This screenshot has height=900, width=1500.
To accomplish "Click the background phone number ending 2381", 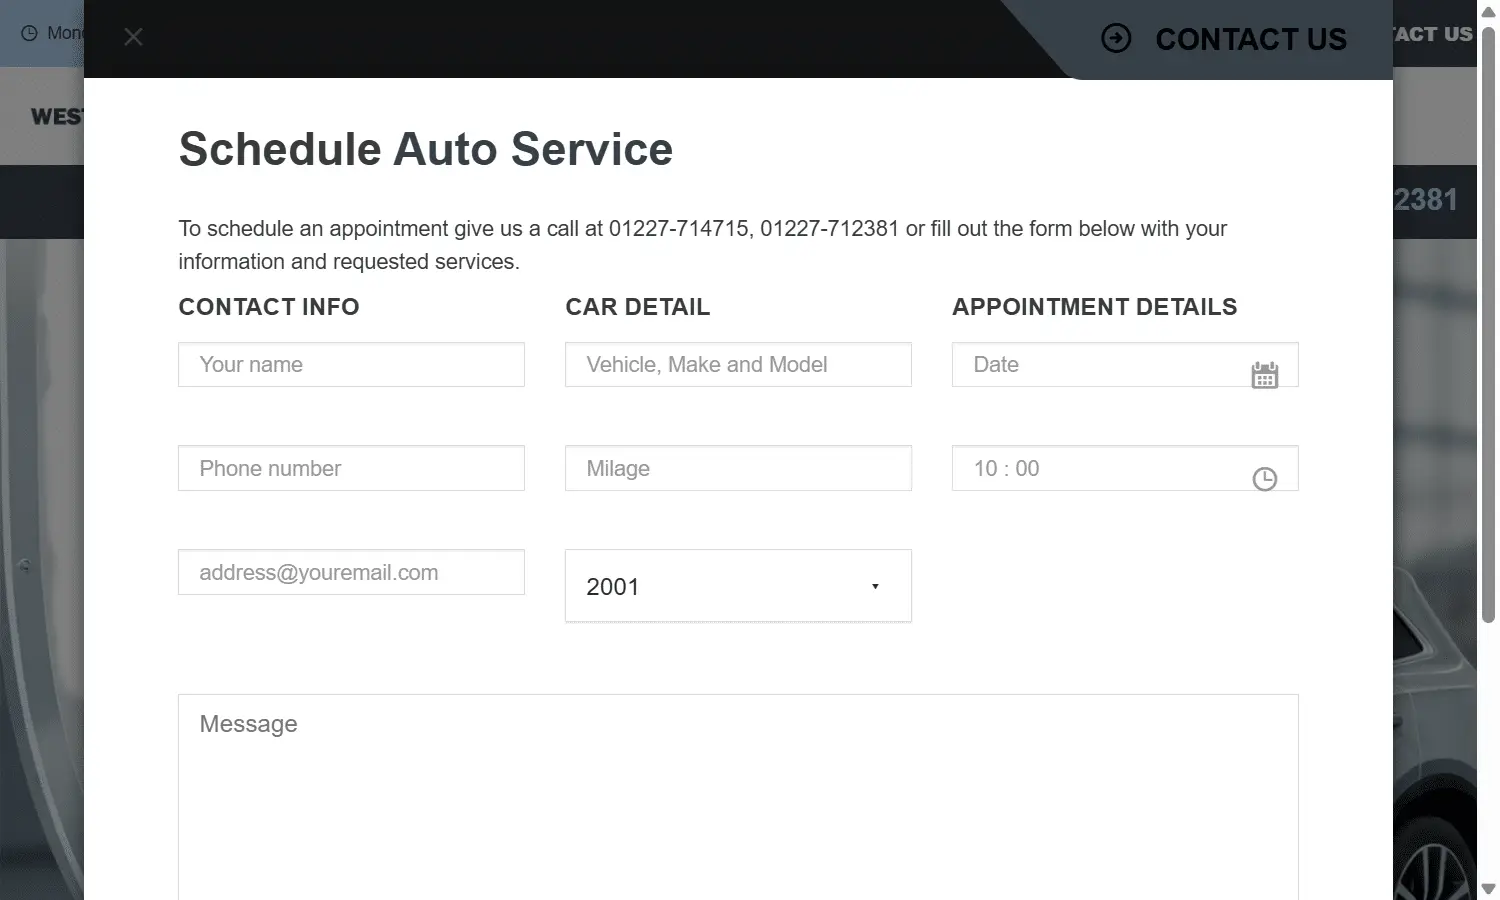I will [x=1425, y=200].
